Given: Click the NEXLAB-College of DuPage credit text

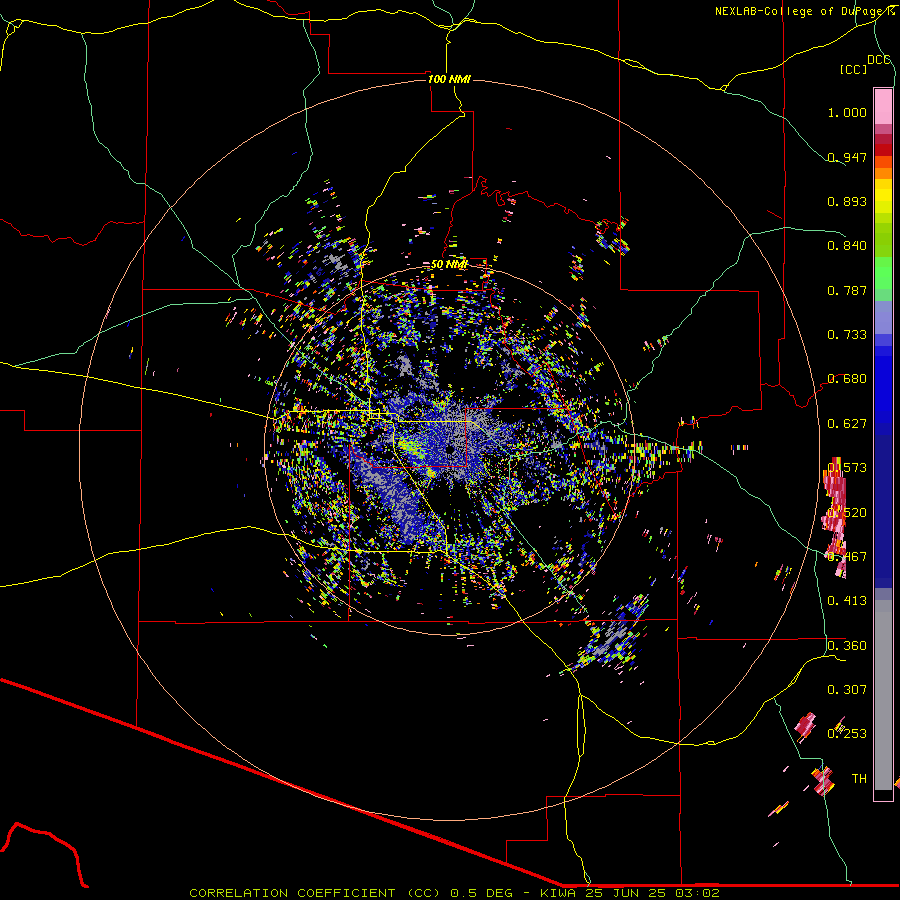Looking at the screenshot, I should point(805,11).
